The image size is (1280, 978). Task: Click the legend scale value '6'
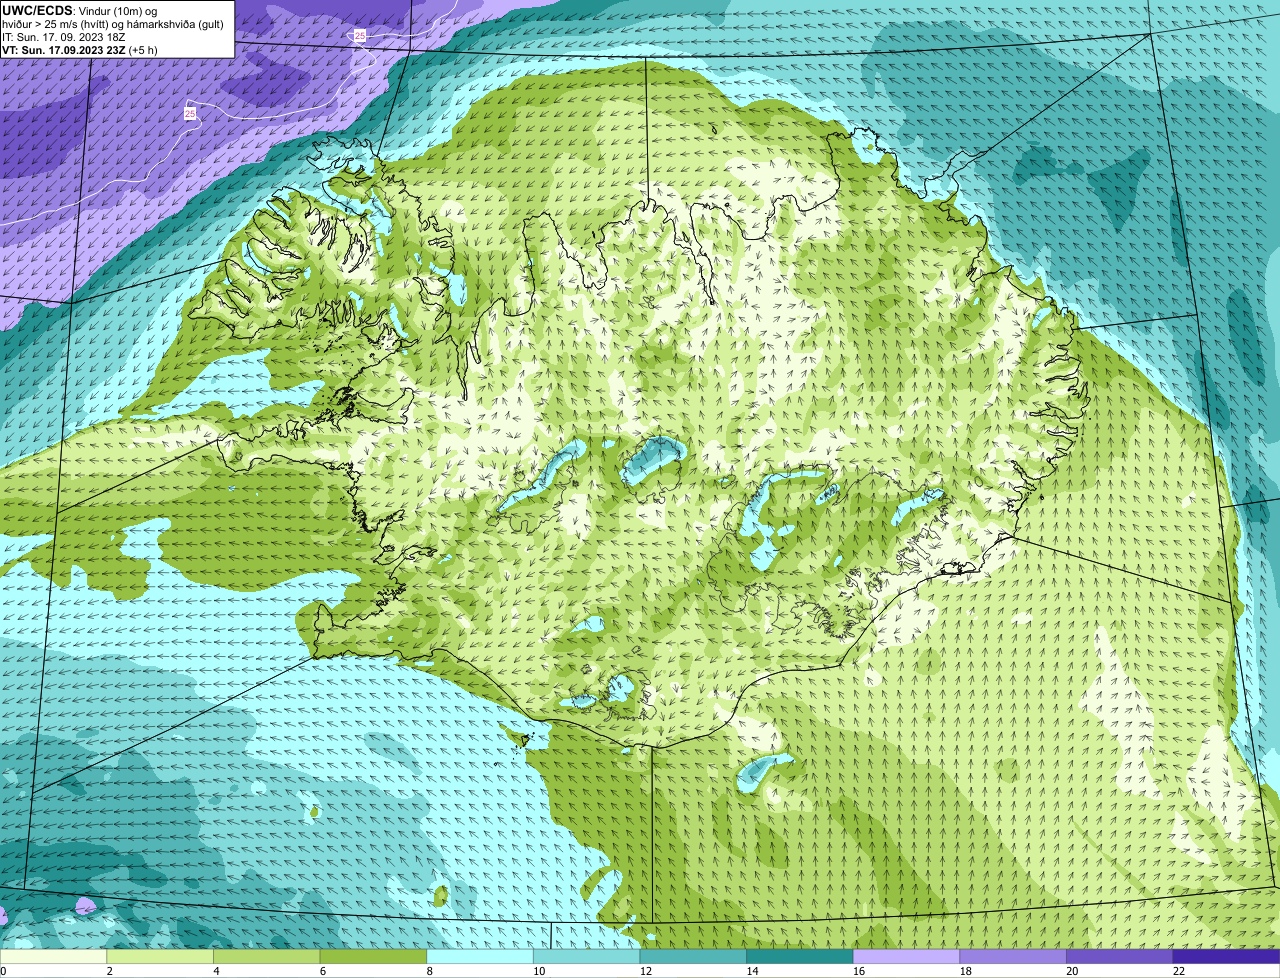coord(323,971)
